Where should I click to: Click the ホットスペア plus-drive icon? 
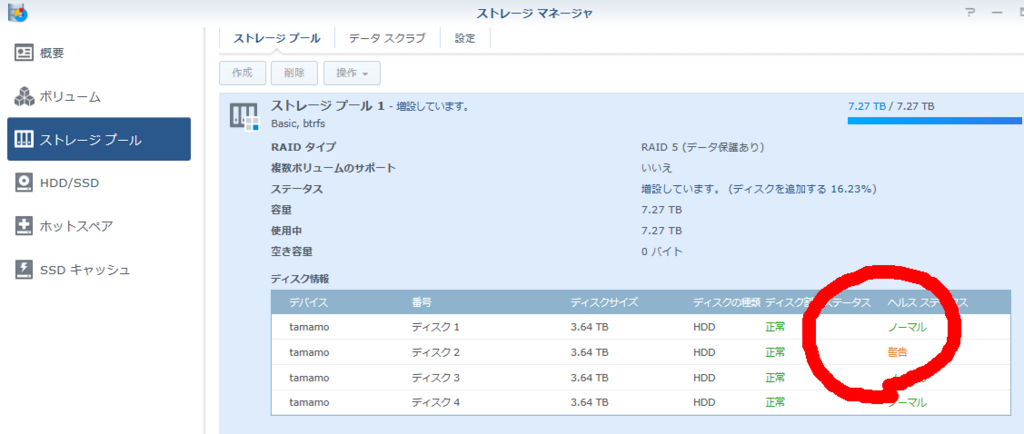coord(24,226)
